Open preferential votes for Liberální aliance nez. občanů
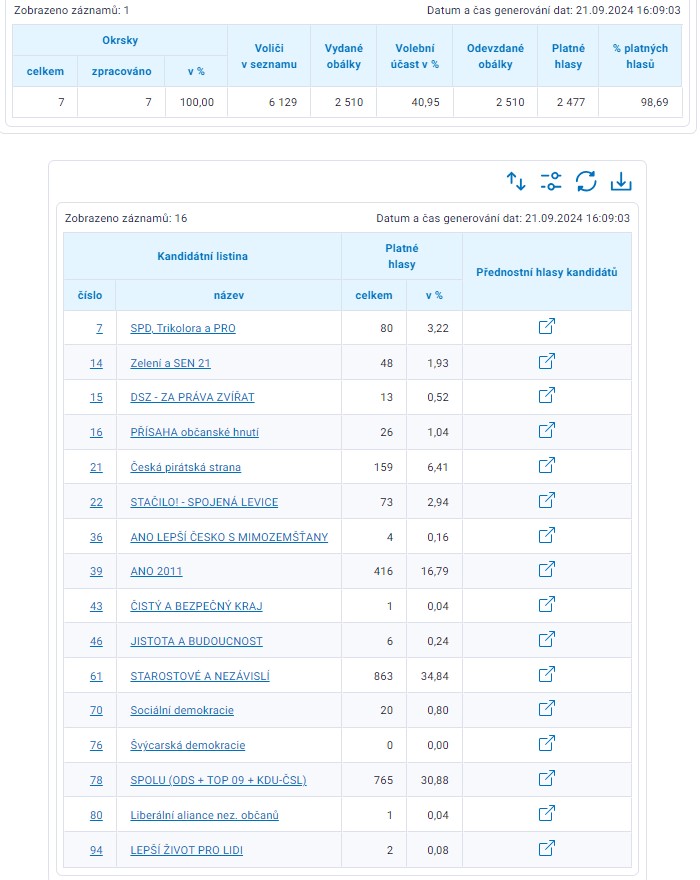 pyautogui.click(x=547, y=813)
